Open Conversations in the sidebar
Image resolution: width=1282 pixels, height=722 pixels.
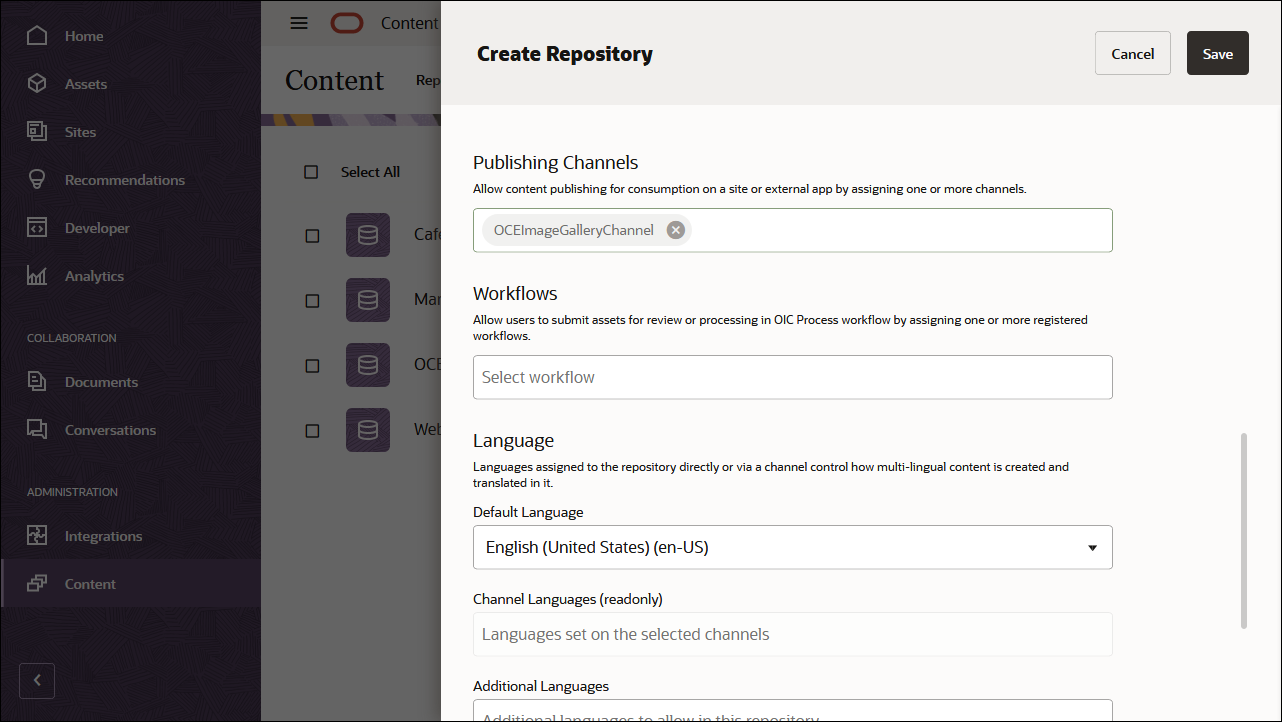110,429
